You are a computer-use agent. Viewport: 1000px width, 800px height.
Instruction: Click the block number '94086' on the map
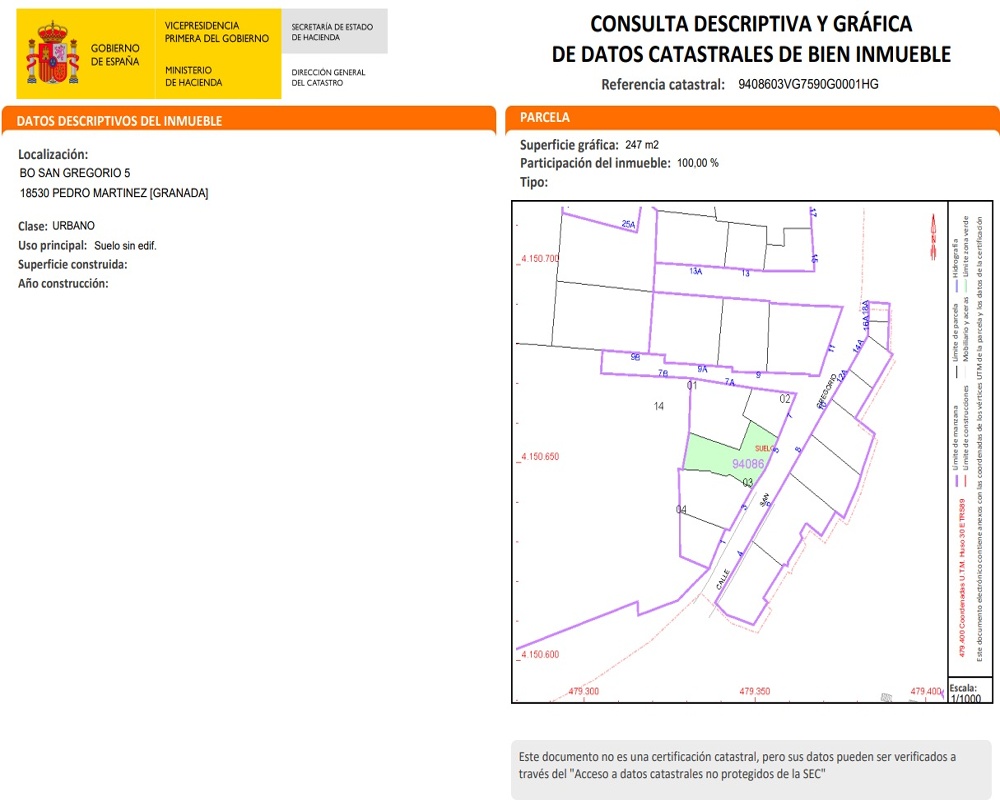pos(748,464)
